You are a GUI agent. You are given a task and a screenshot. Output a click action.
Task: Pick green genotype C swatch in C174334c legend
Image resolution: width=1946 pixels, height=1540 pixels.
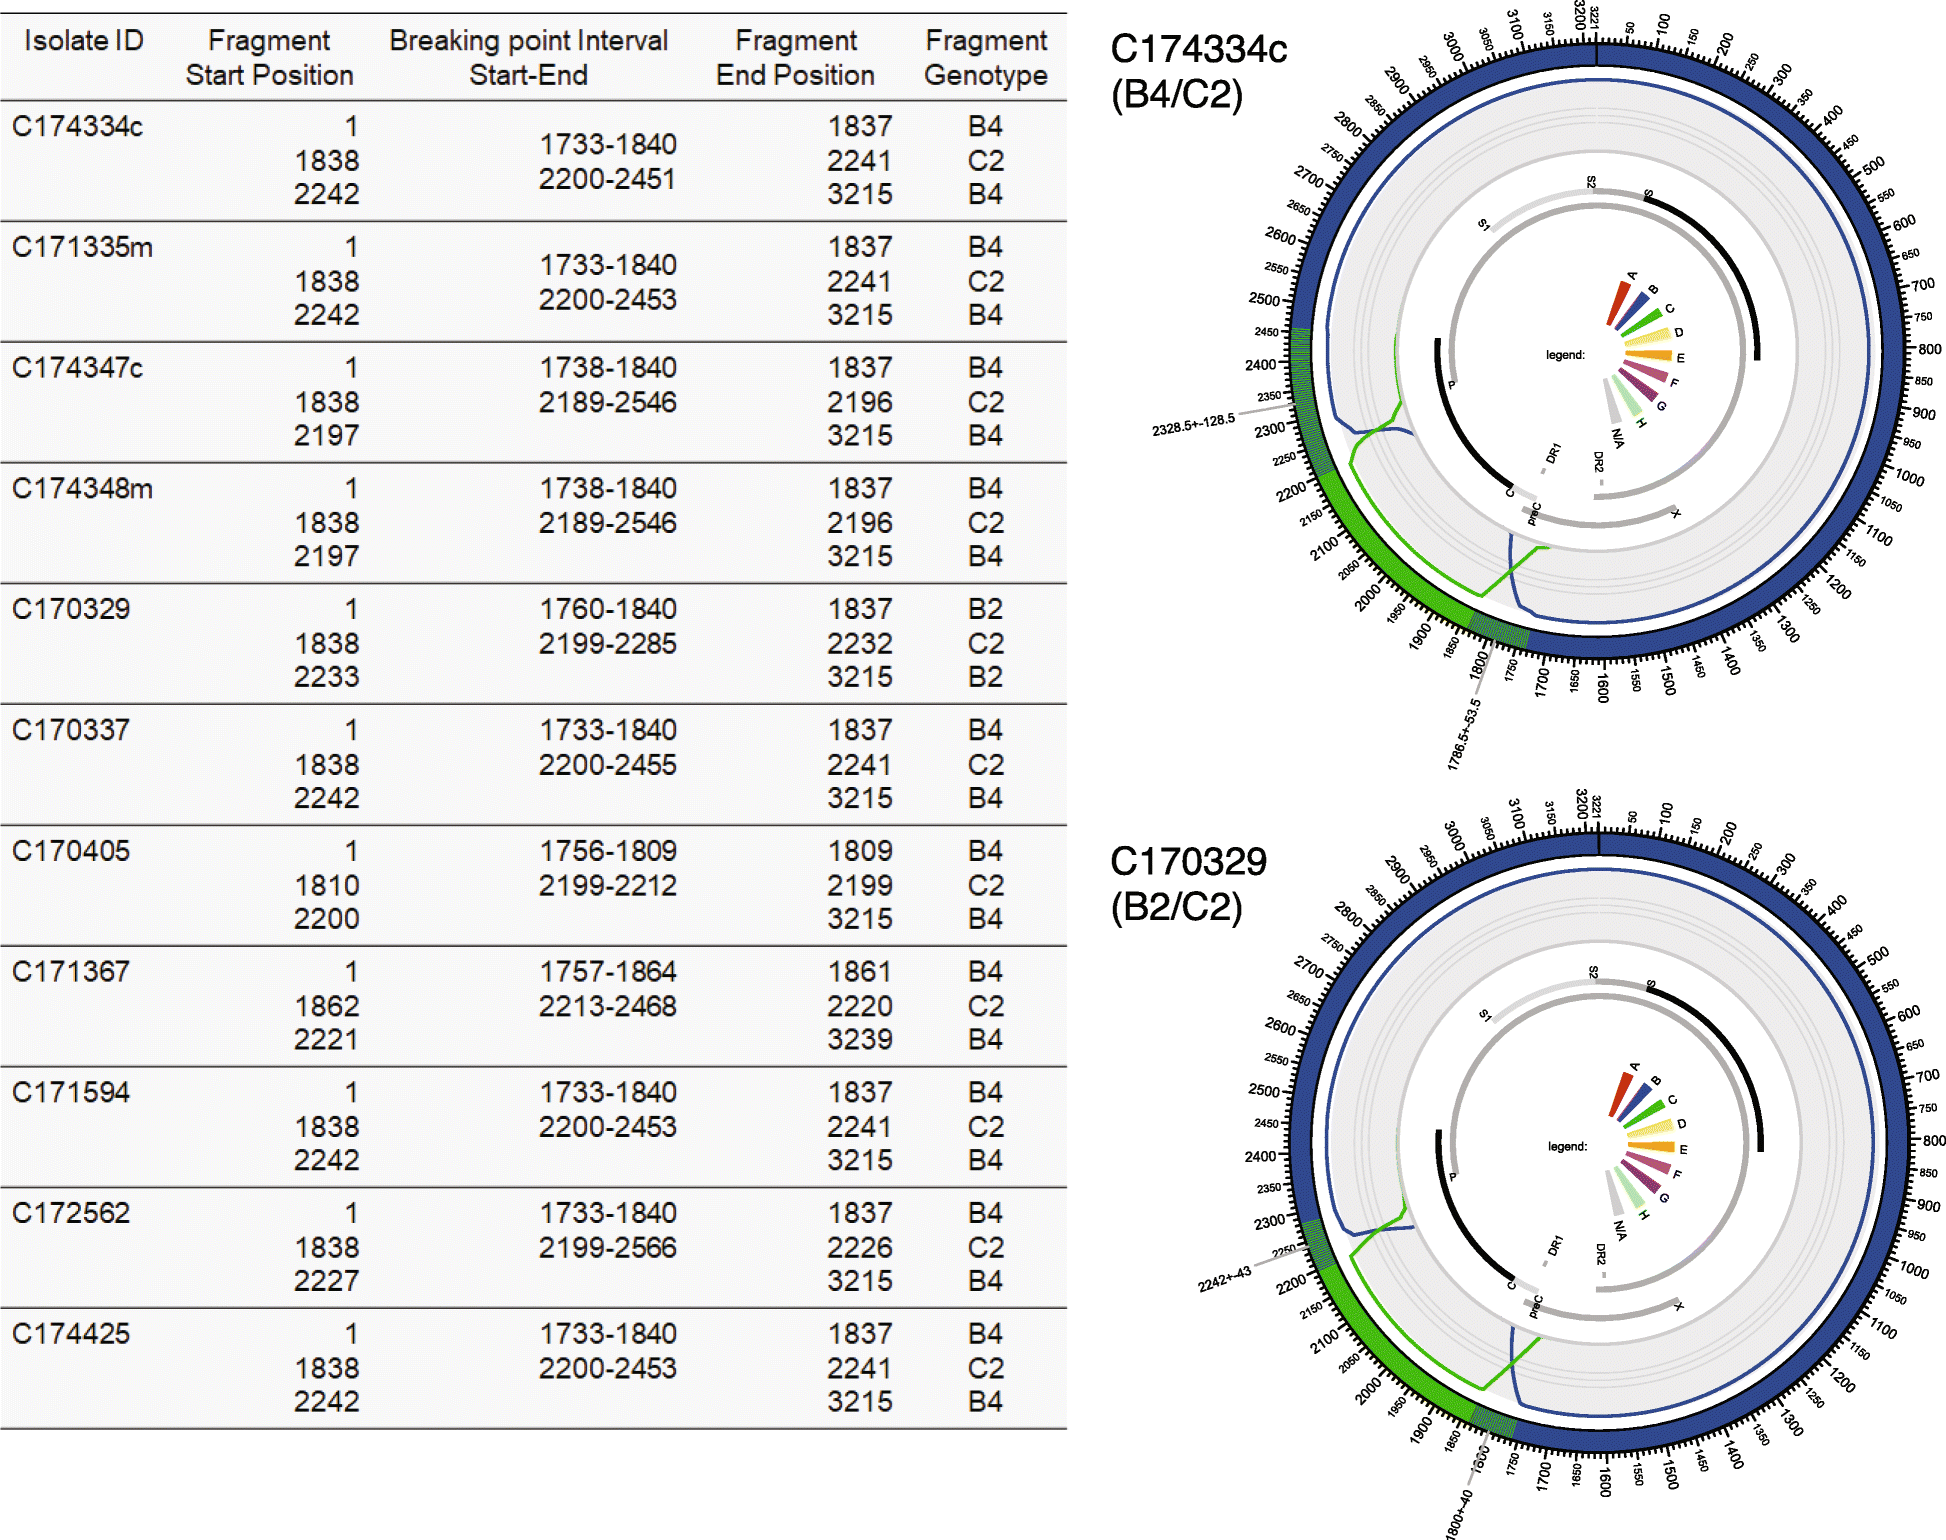tap(1642, 322)
